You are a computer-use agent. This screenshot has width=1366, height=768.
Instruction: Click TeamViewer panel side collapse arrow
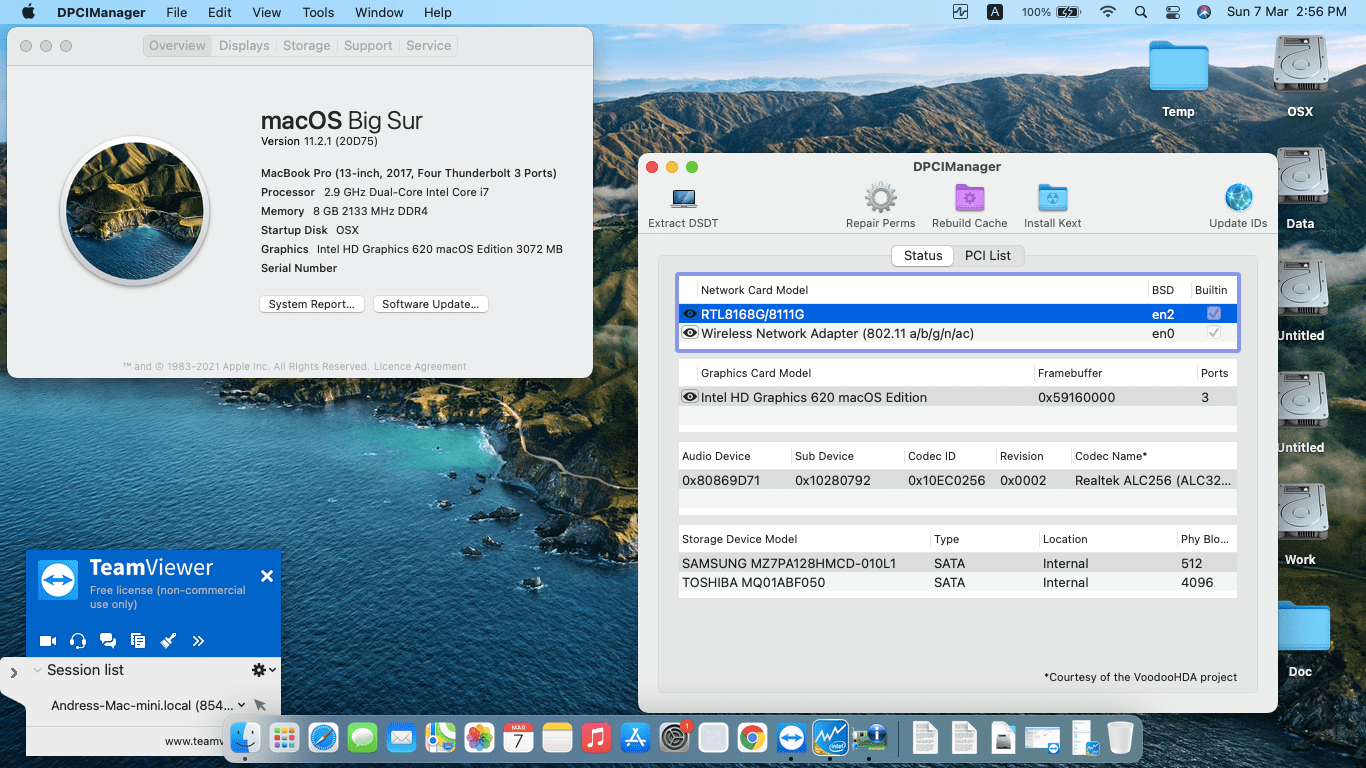(x=13, y=673)
